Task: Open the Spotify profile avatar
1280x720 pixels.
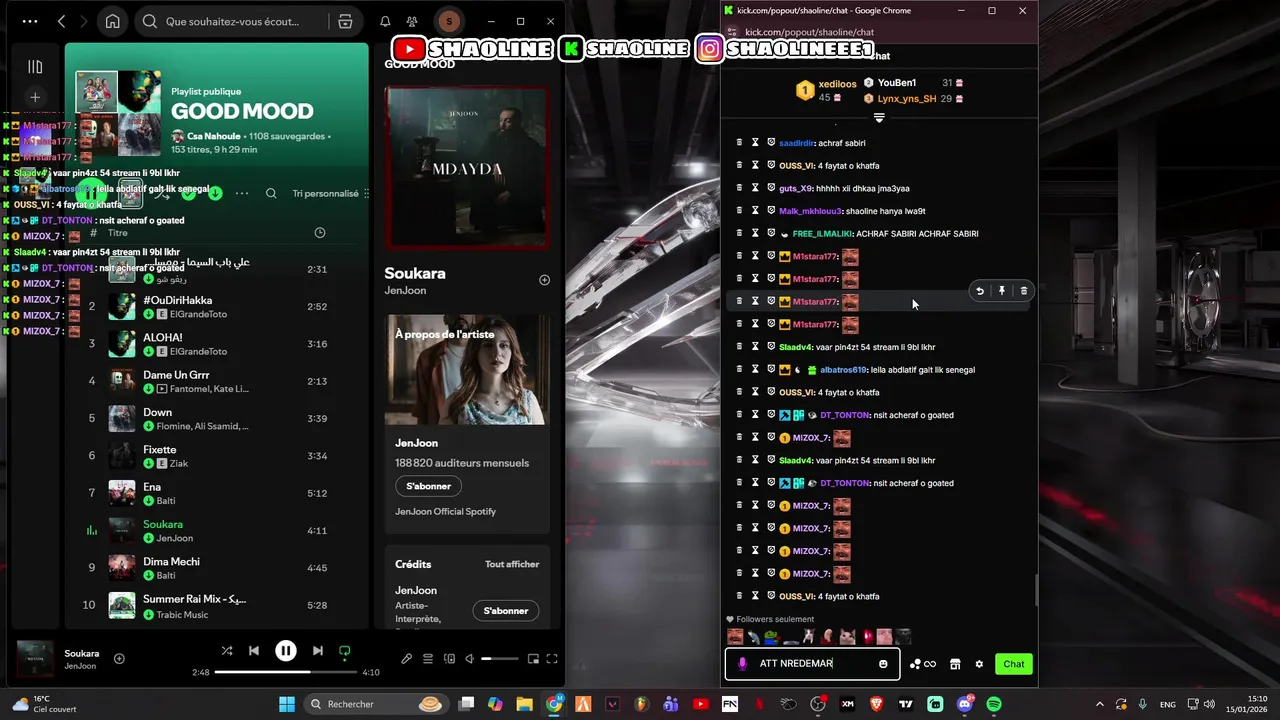Action: (x=449, y=21)
